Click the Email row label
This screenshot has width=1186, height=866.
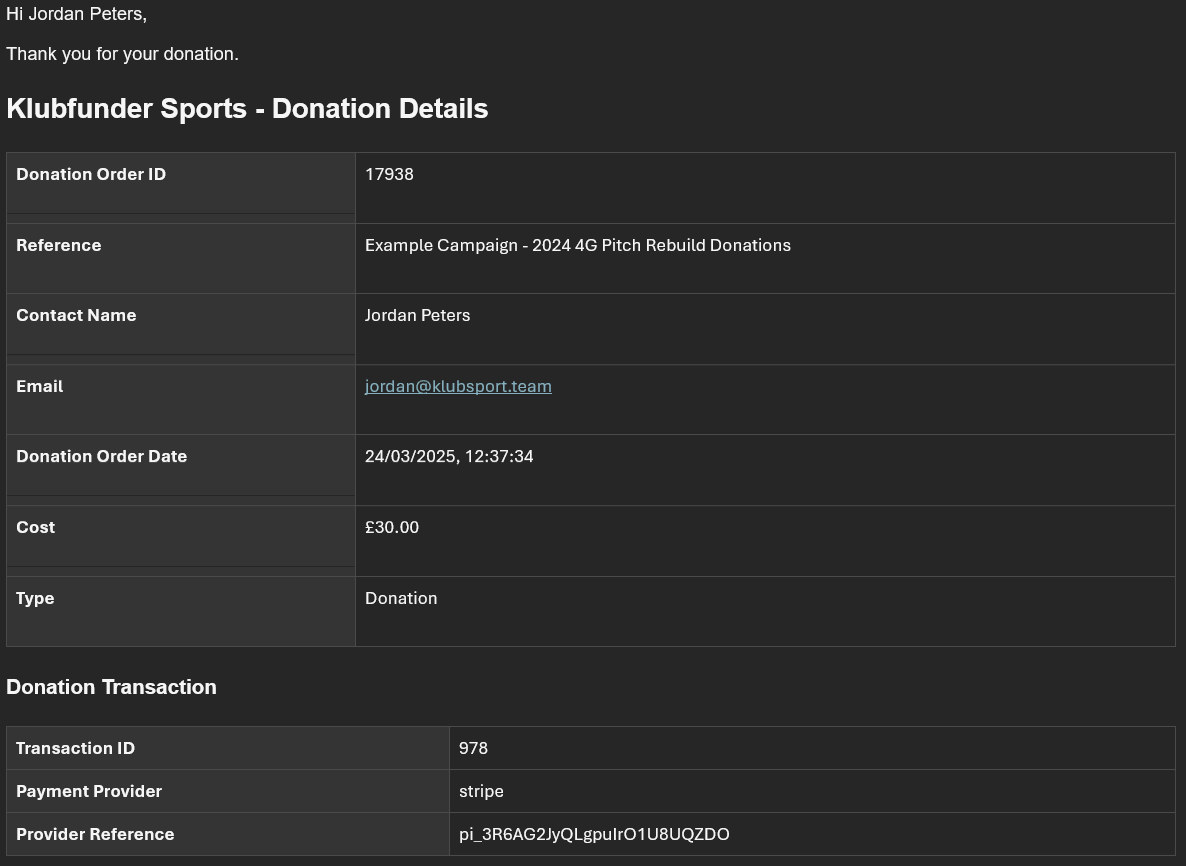(40, 387)
